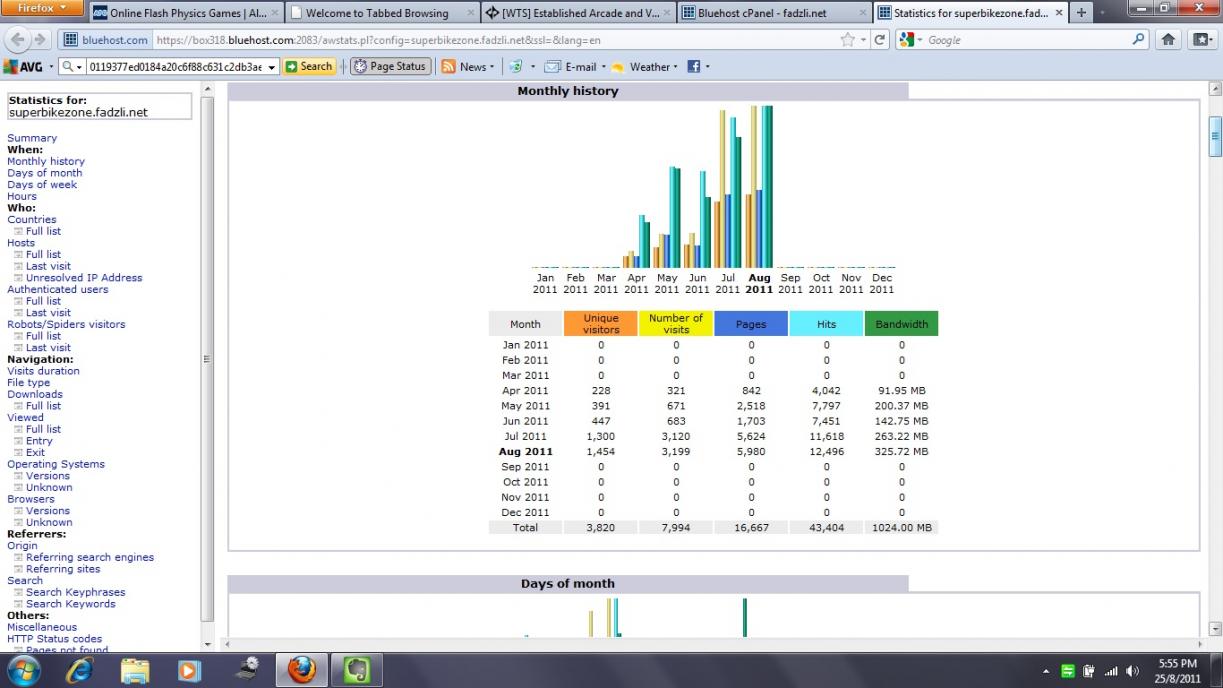Expand the AVG search box dropdown arrow
This screenshot has width=1223, height=688.
[x=272, y=67]
